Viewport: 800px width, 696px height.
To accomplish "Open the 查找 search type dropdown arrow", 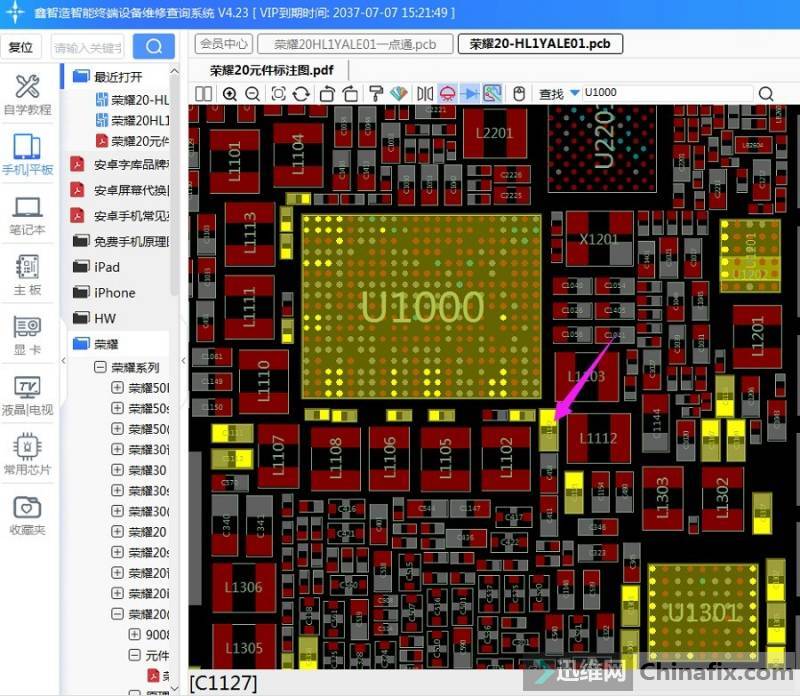I will coord(575,93).
